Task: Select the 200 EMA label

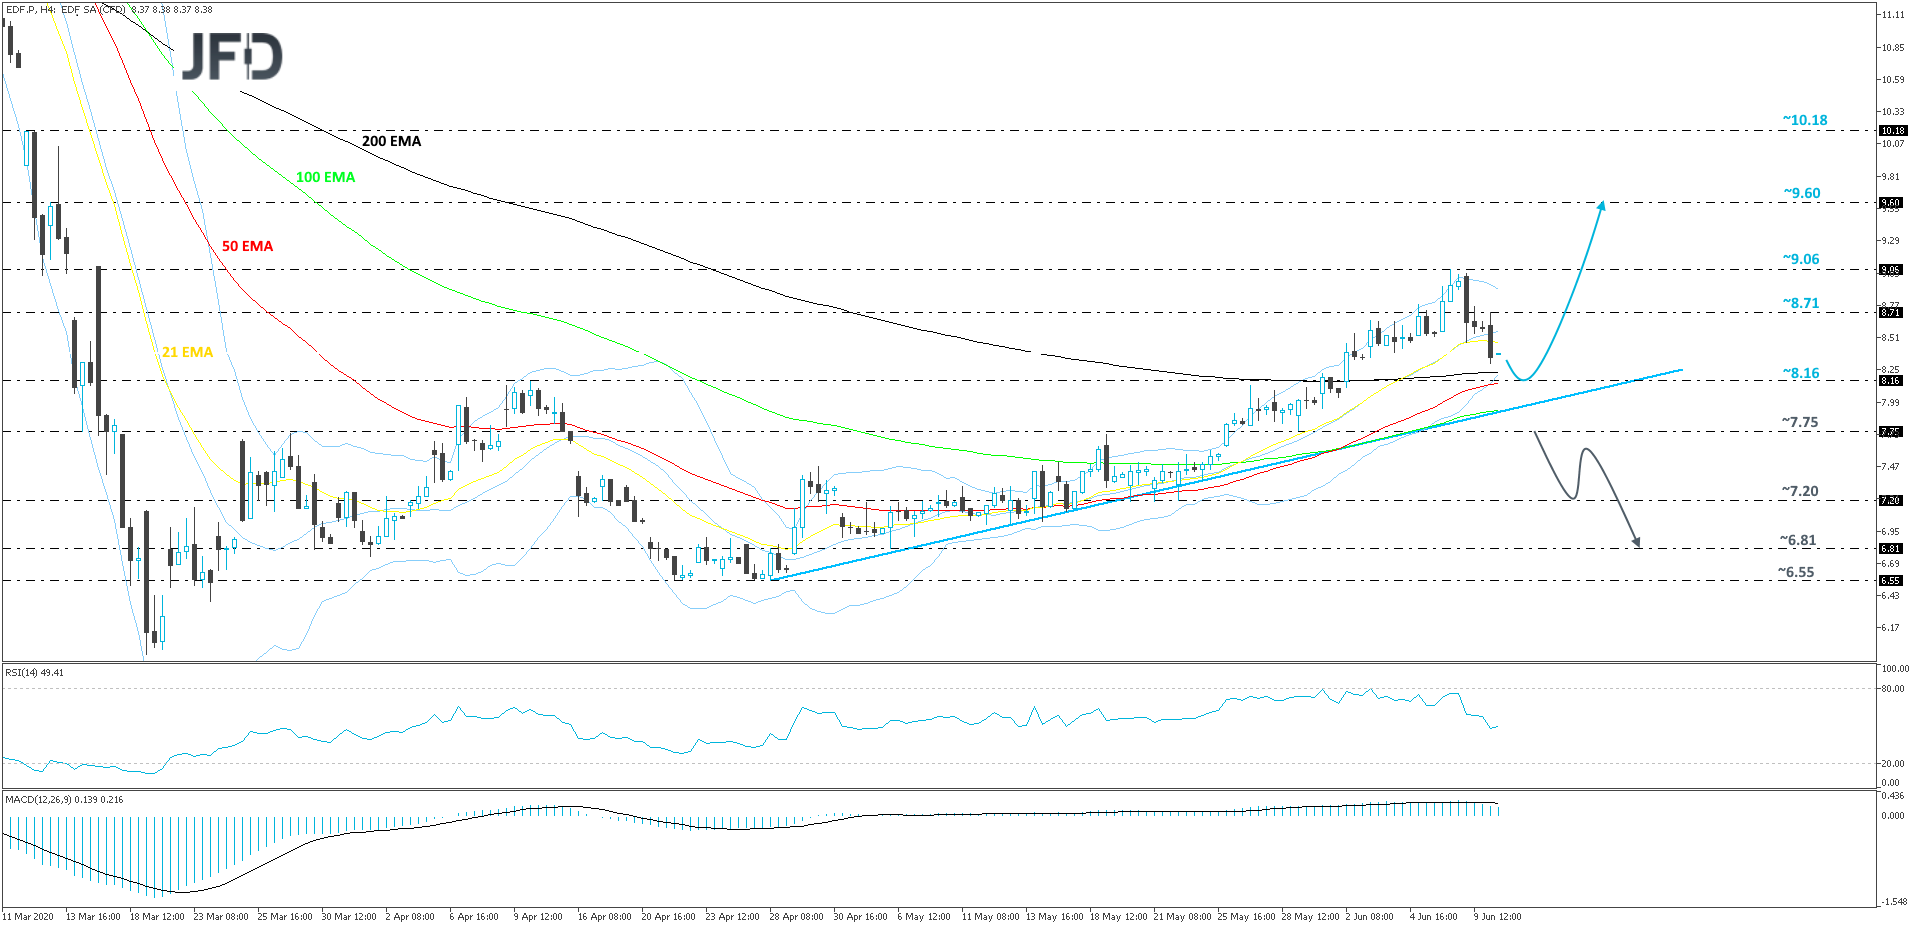Action: pyautogui.click(x=391, y=141)
